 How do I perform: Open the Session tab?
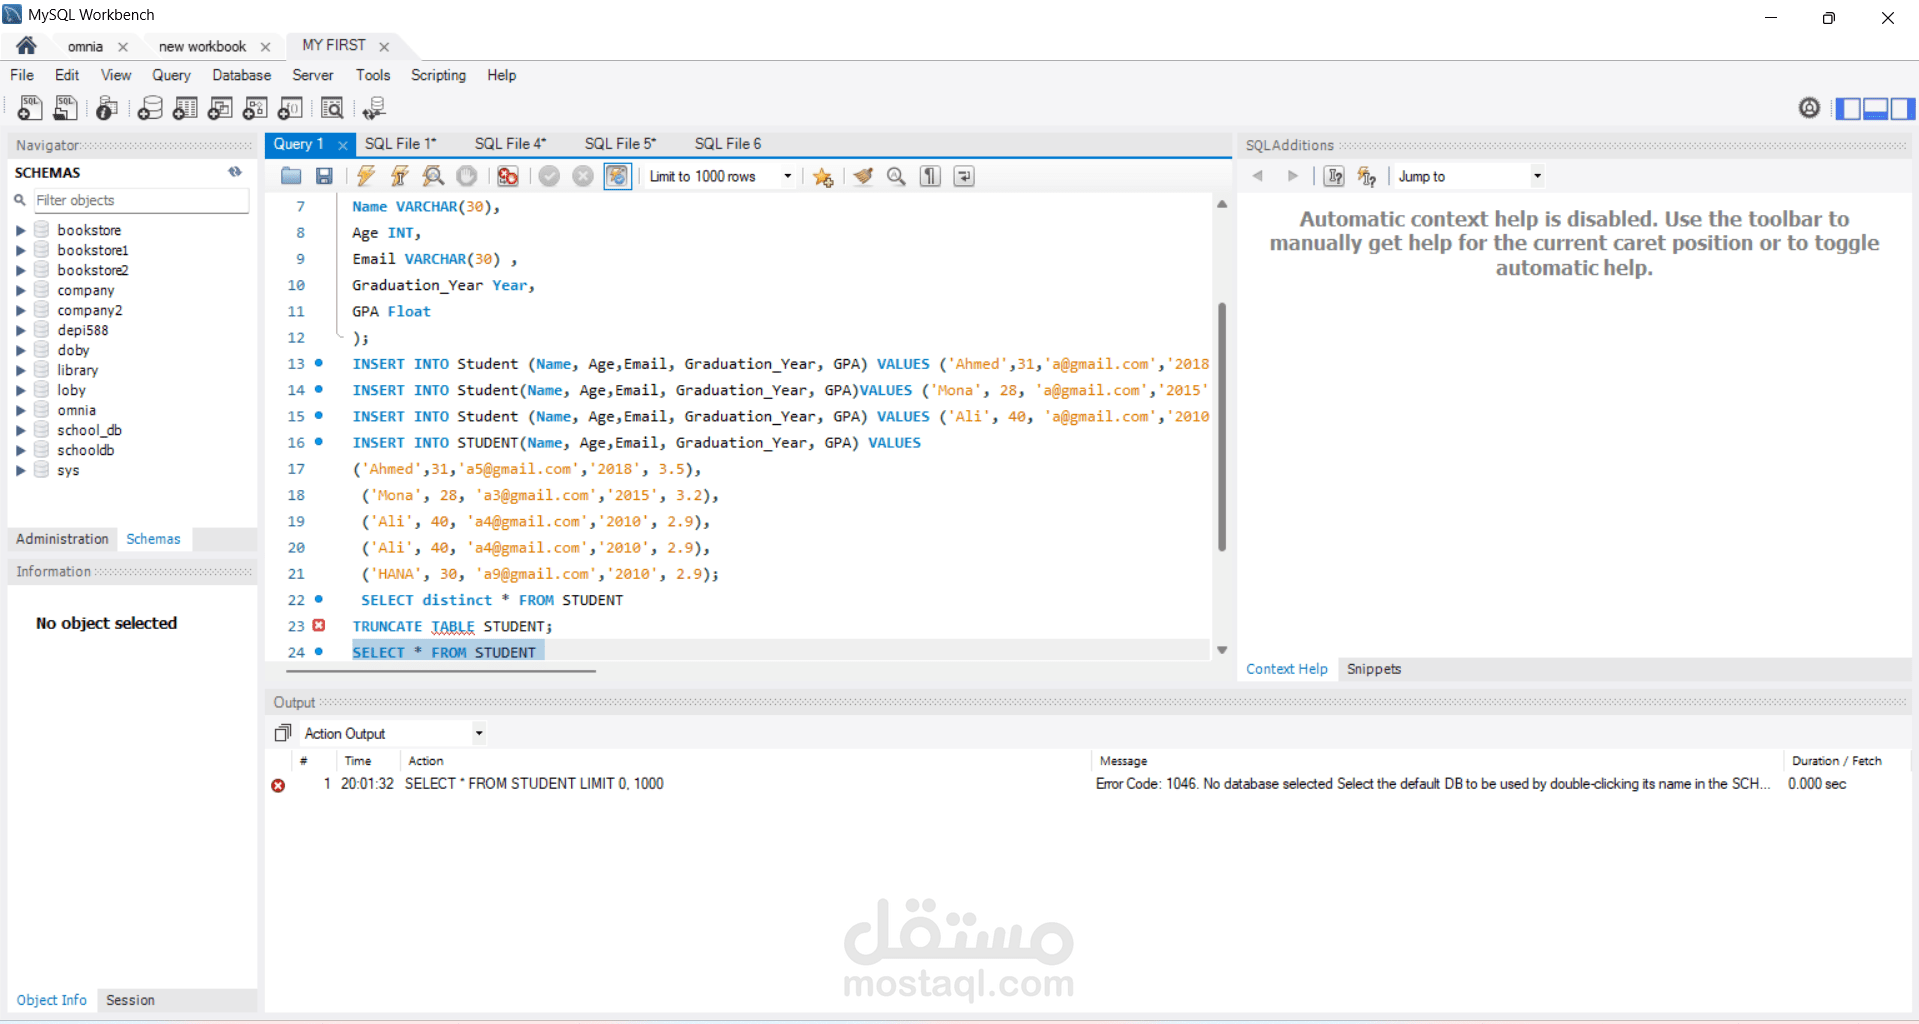(x=130, y=1000)
